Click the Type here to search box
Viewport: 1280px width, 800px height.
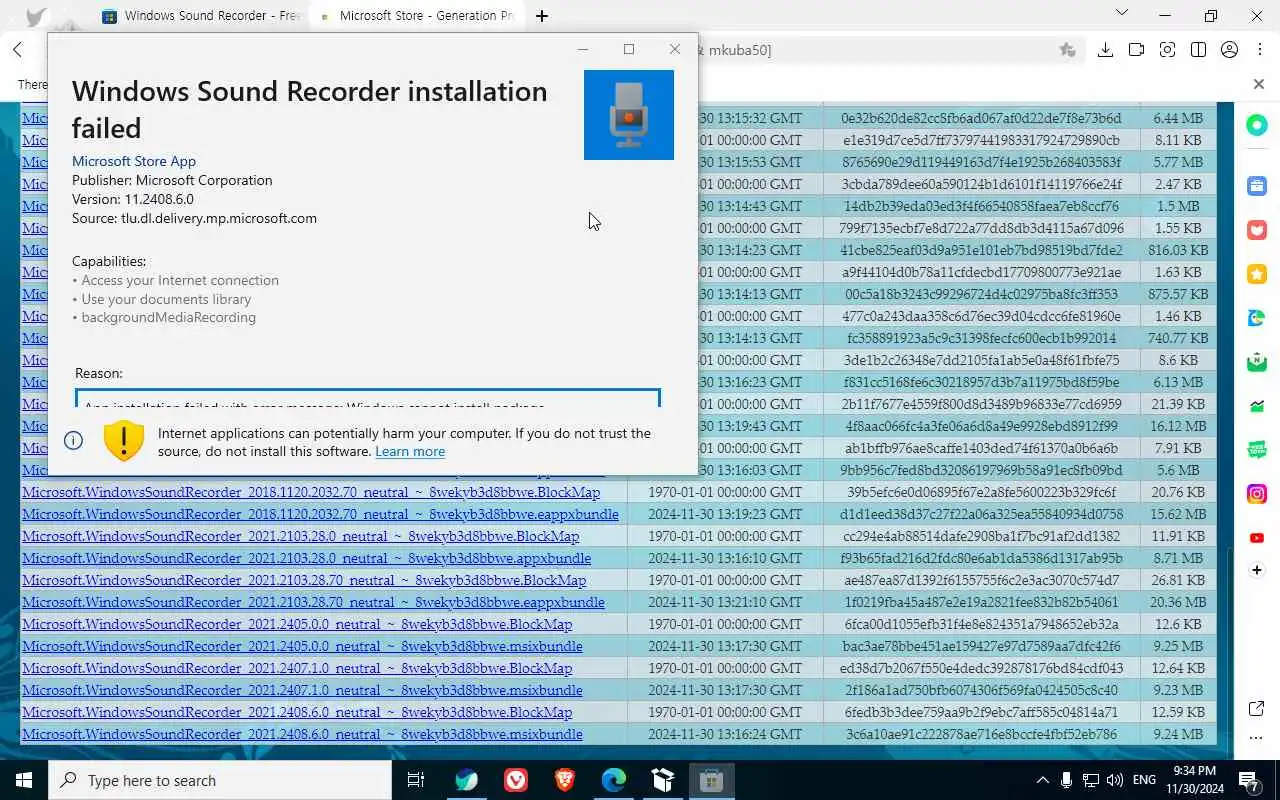(x=220, y=780)
